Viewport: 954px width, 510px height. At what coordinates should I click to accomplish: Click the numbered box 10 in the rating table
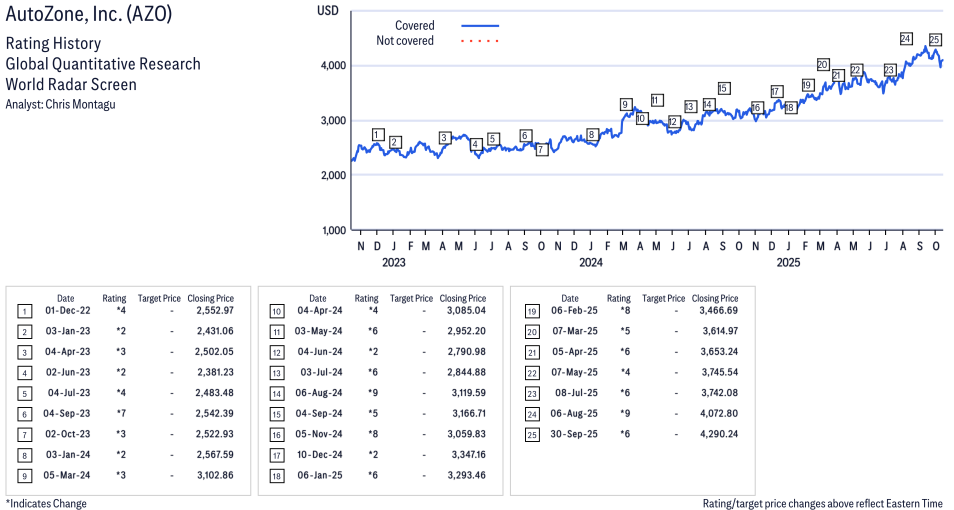pyautogui.click(x=276, y=312)
